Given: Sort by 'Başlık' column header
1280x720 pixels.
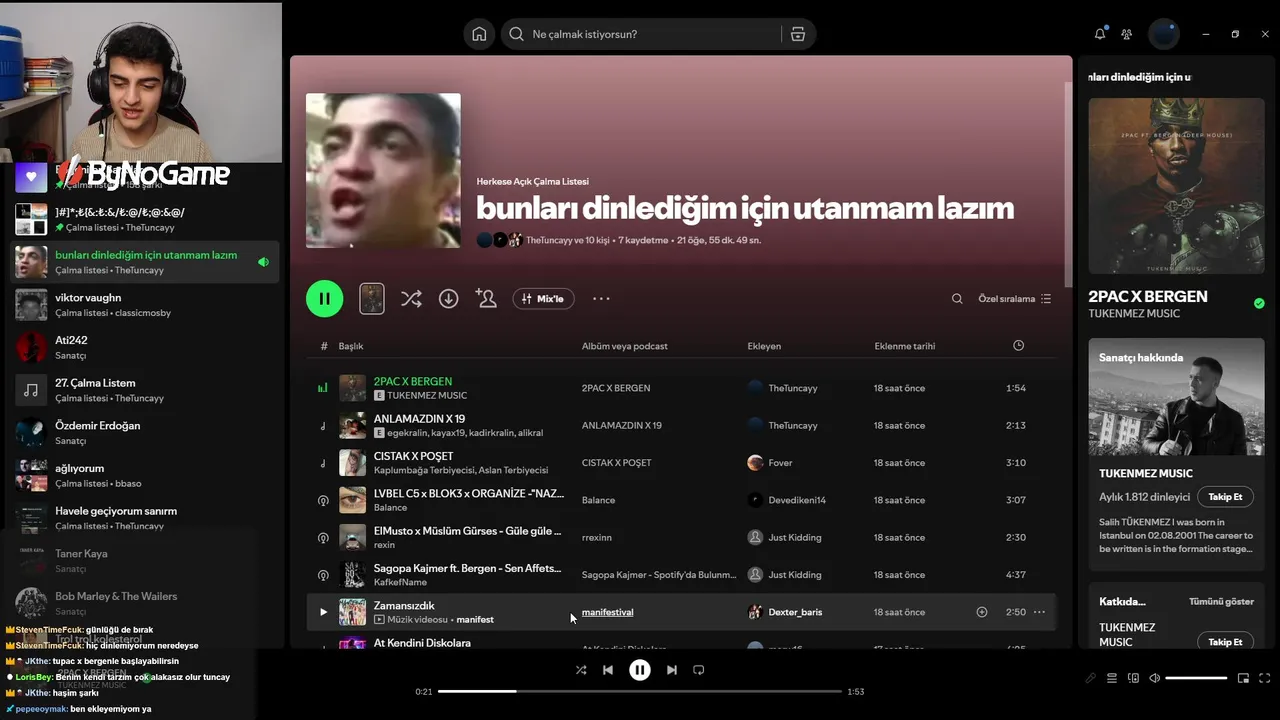Looking at the screenshot, I should click(x=351, y=346).
